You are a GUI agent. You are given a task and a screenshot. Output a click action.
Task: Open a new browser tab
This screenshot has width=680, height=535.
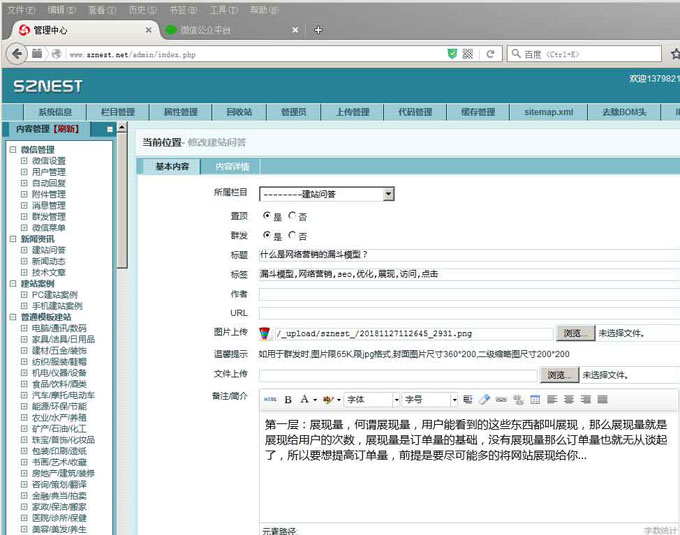point(318,30)
